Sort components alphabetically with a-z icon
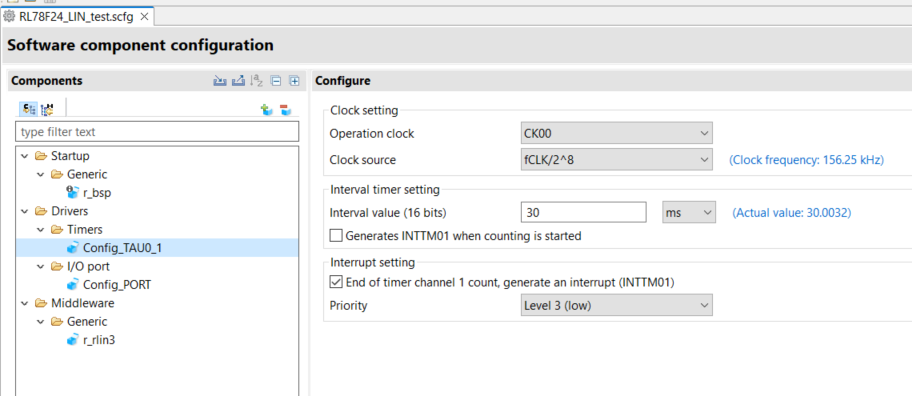The width and height of the screenshot is (912, 396). coord(256,81)
